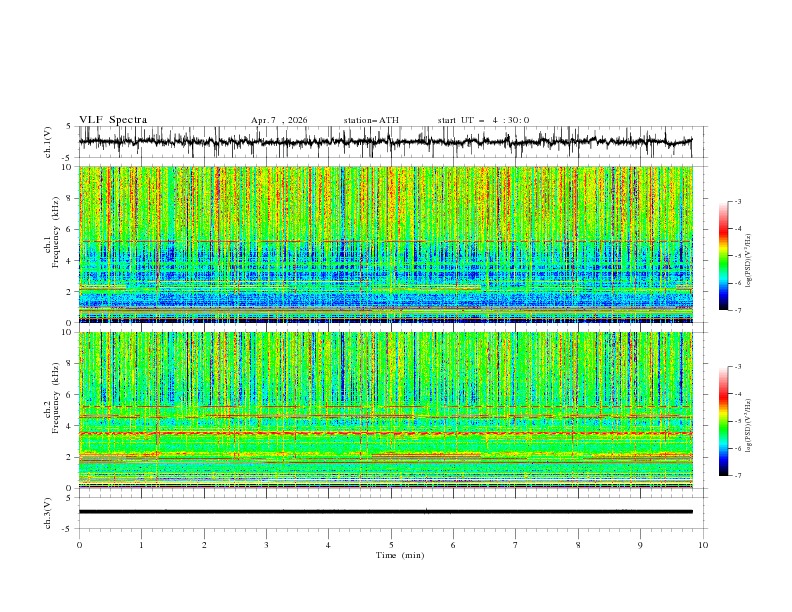Click the ch.1 voltage waveform trace
792x612 pixels.
(x=385, y=142)
